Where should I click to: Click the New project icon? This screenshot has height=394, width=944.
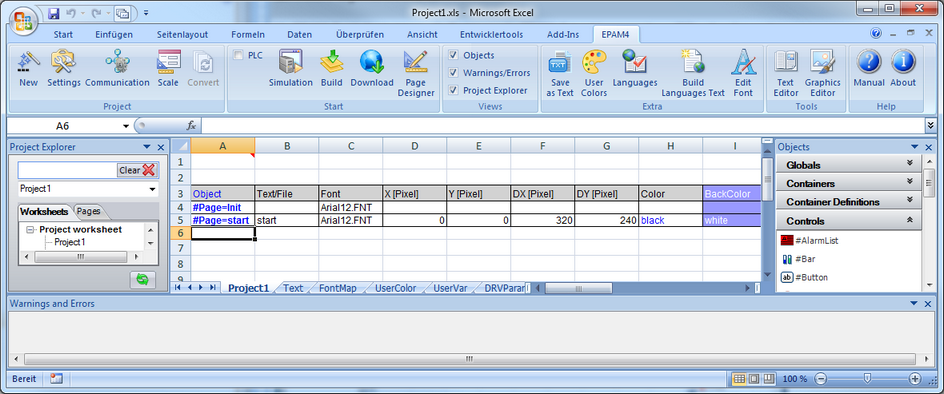(28, 62)
